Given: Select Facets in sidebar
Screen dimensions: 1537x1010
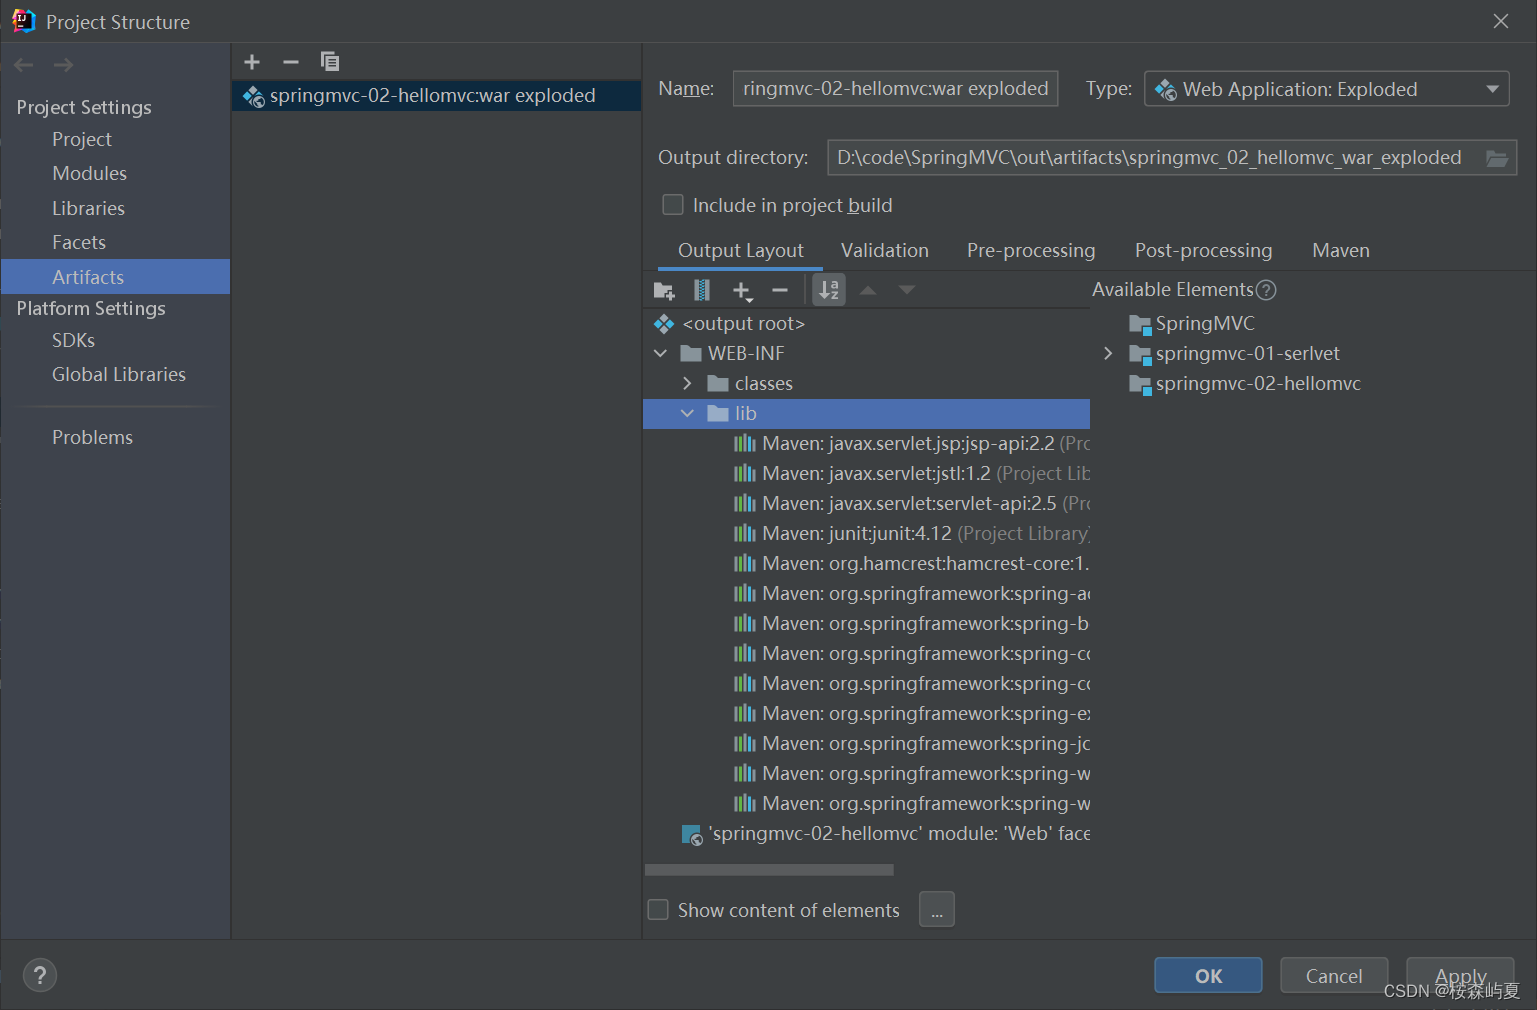Looking at the screenshot, I should click(x=79, y=242).
